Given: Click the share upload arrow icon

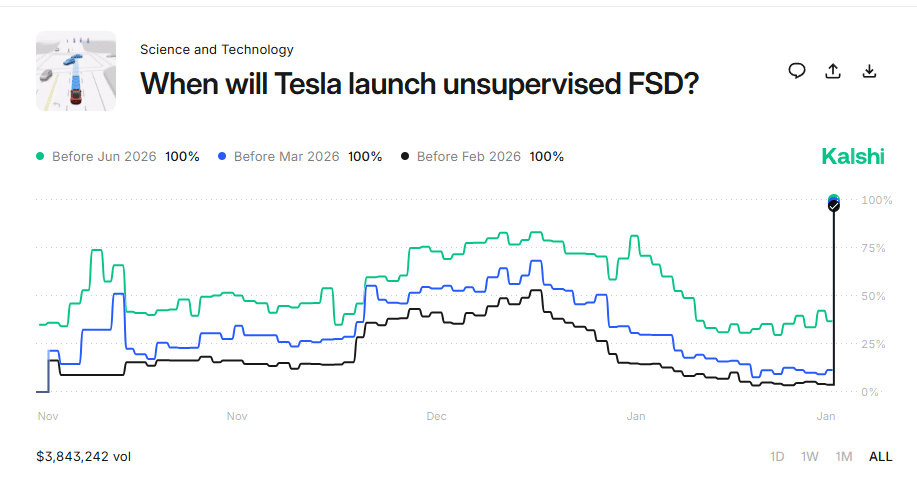Looking at the screenshot, I should [x=833, y=71].
